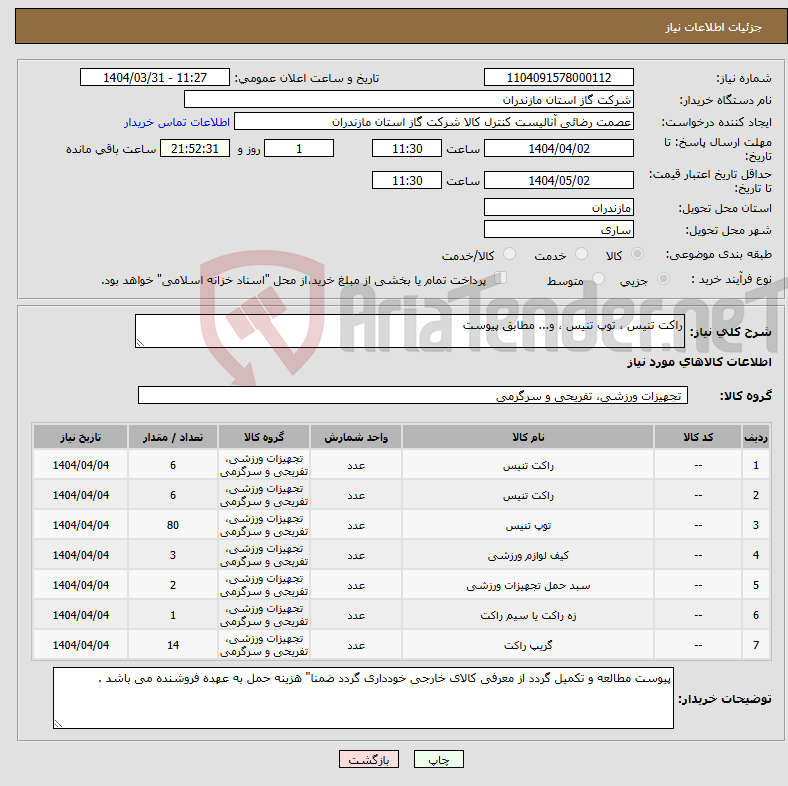Select the خدمت radio button
Viewport: 788px width, 786px height.
pyautogui.click(x=581, y=254)
